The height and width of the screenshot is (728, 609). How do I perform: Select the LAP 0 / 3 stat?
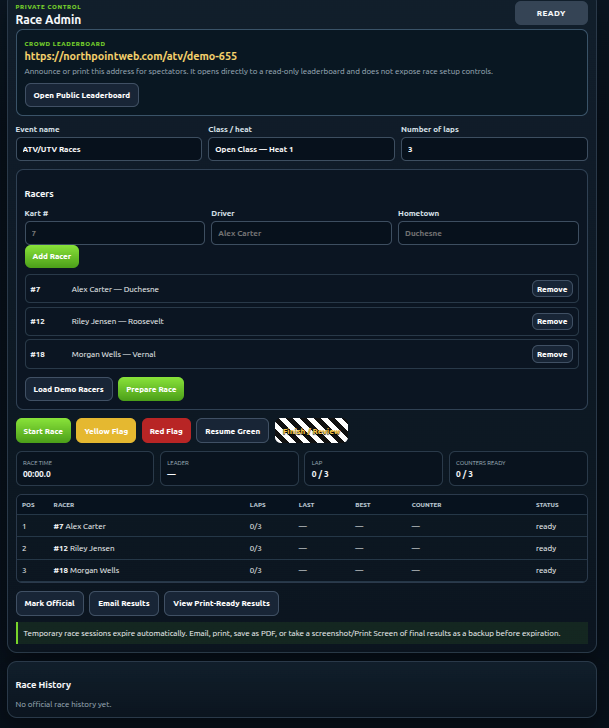(373, 469)
